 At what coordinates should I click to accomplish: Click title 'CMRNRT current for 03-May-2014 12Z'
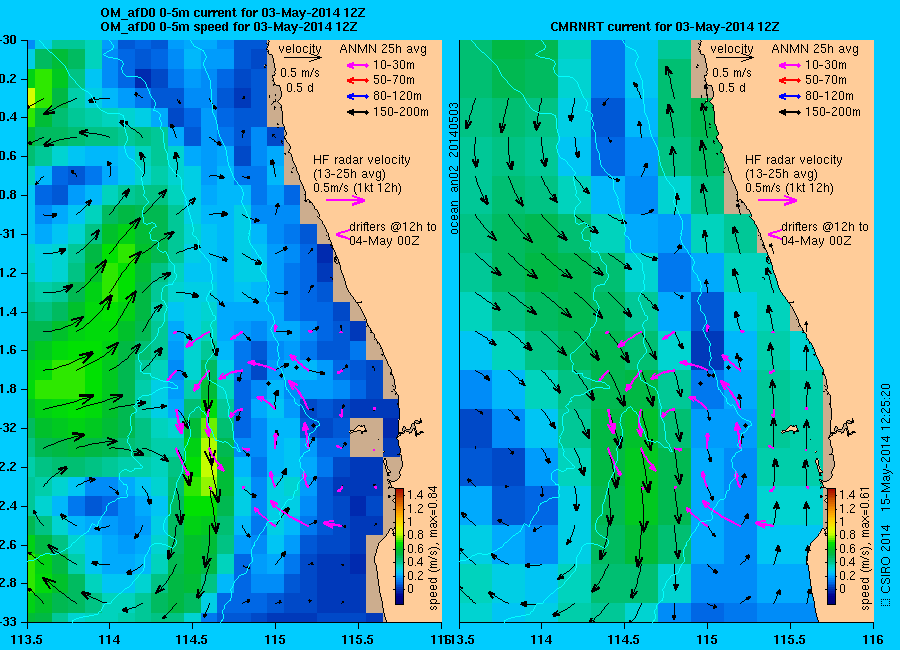click(665, 27)
